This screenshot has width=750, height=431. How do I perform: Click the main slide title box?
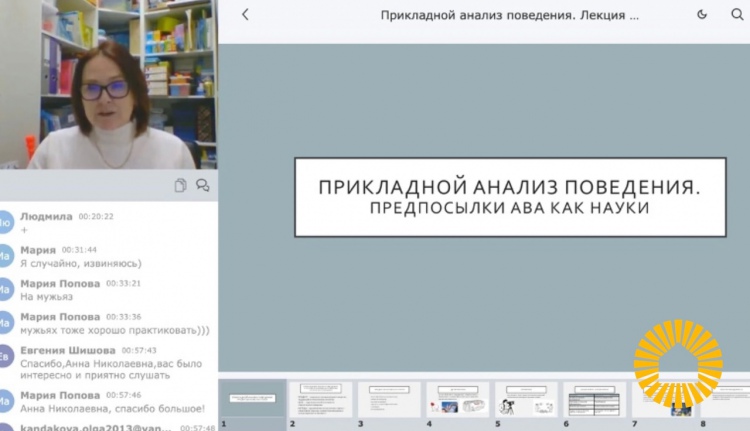coord(510,196)
